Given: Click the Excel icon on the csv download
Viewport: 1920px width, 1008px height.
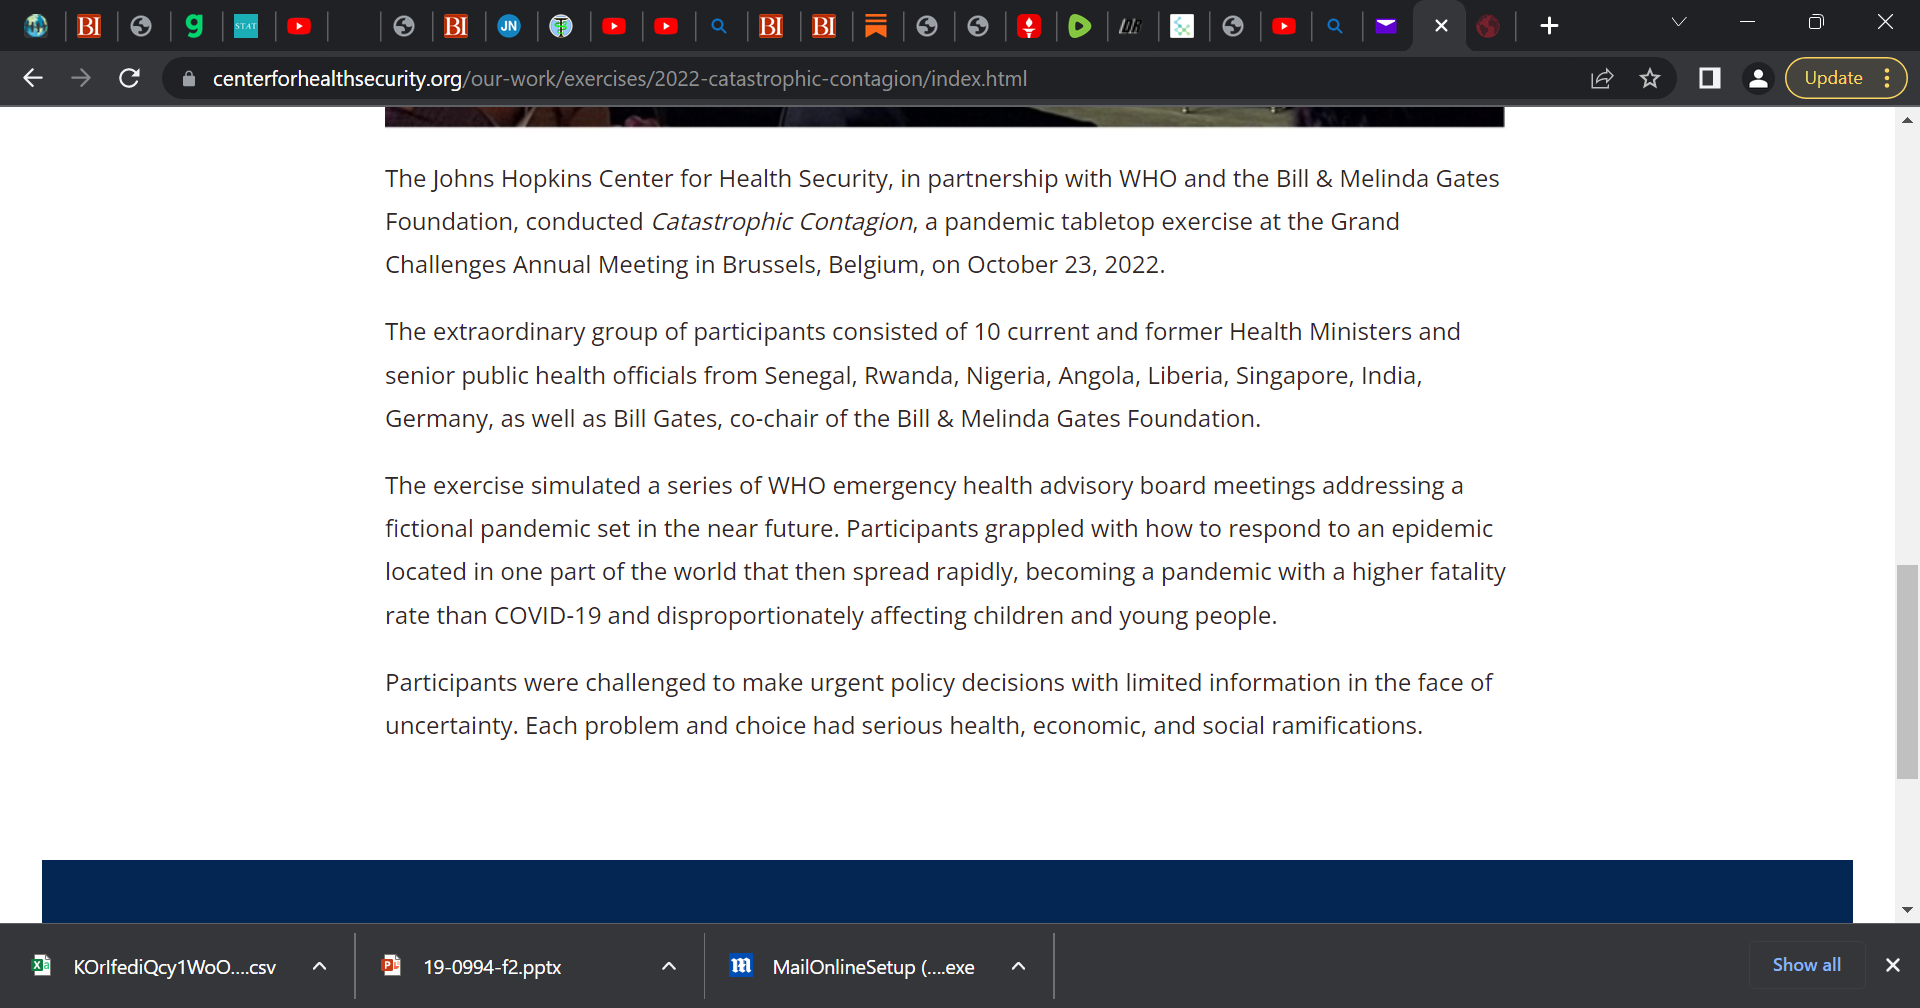Looking at the screenshot, I should tap(42, 965).
